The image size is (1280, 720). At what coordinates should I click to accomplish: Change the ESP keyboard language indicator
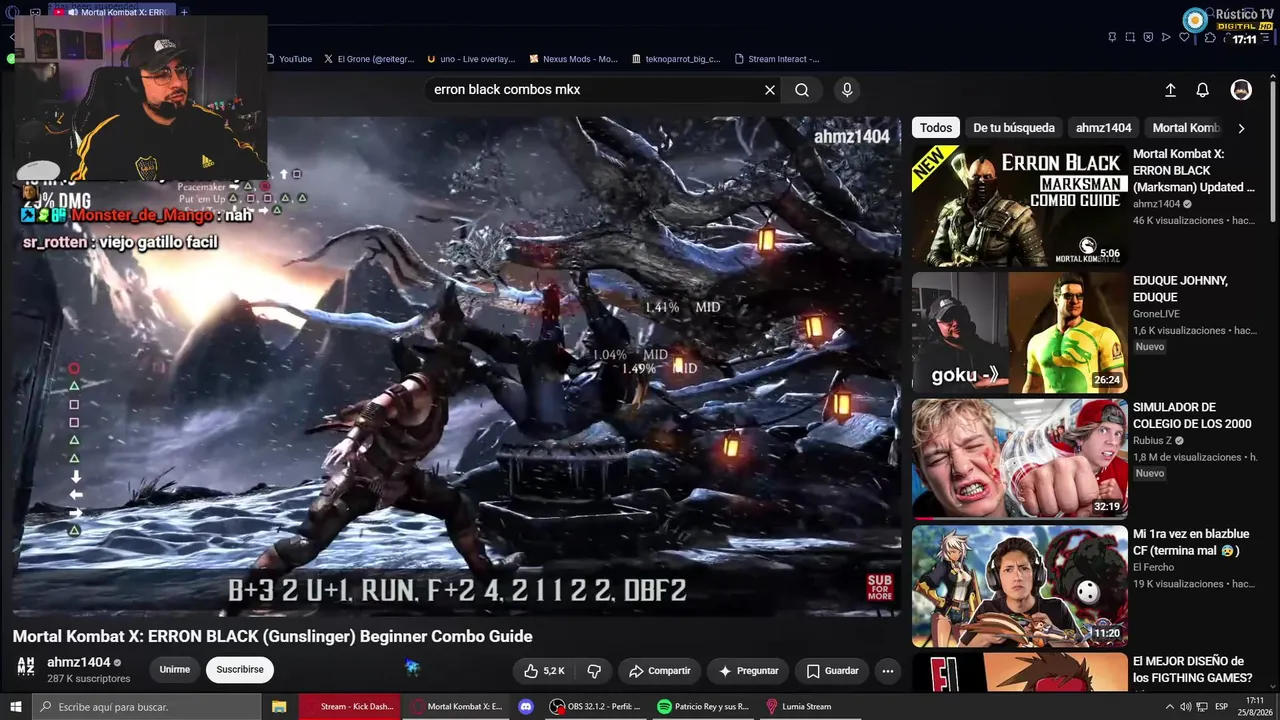[x=1220, y=707]
